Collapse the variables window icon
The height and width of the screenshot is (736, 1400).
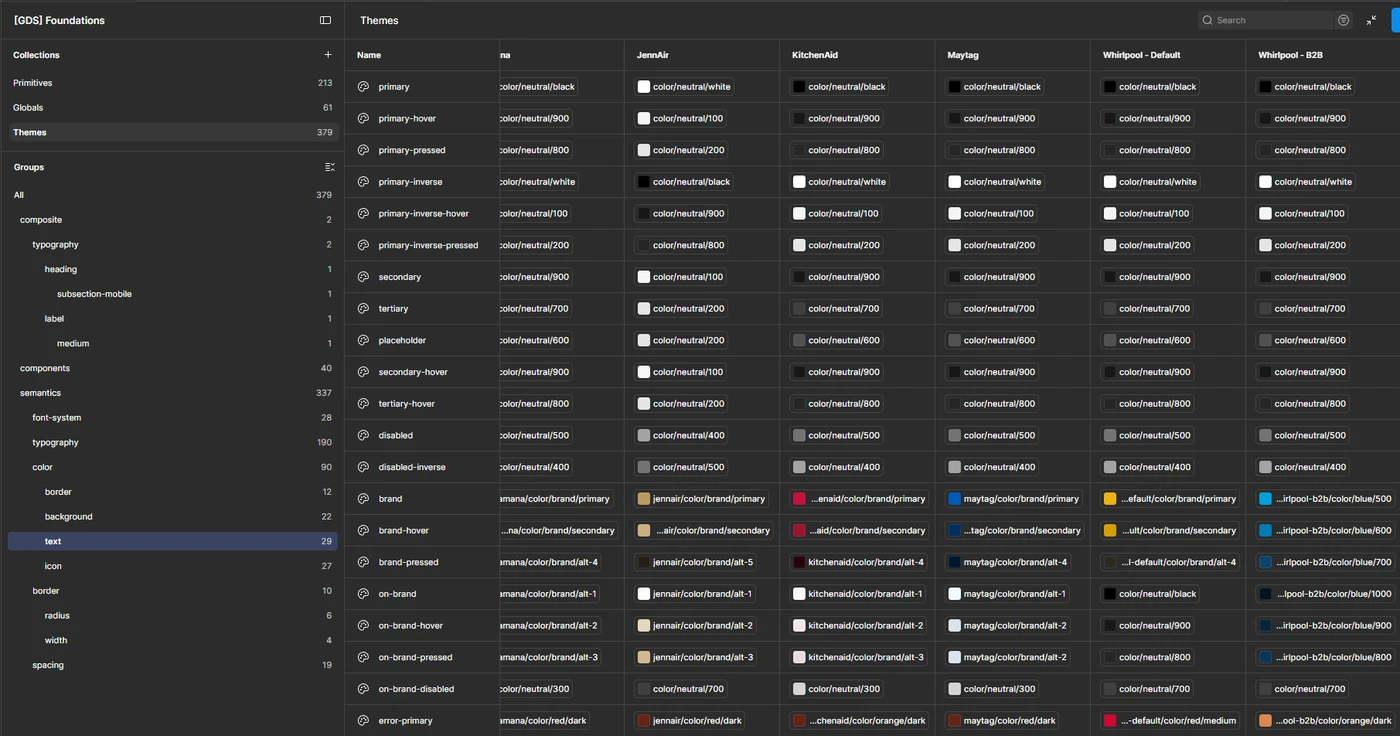pyautogui.click(x=1371, y=20)
